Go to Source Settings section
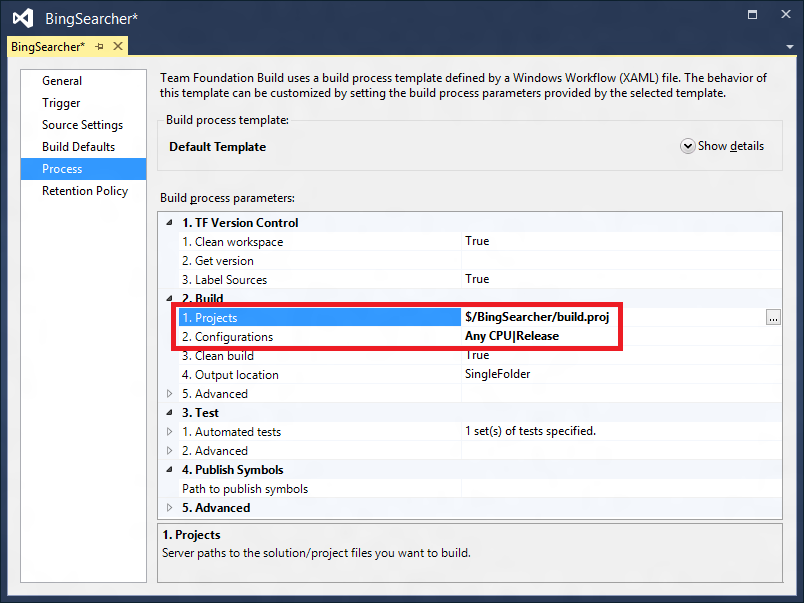Image resolution: width=804 pixels, height=603 pixels. (x=82, y=125)
